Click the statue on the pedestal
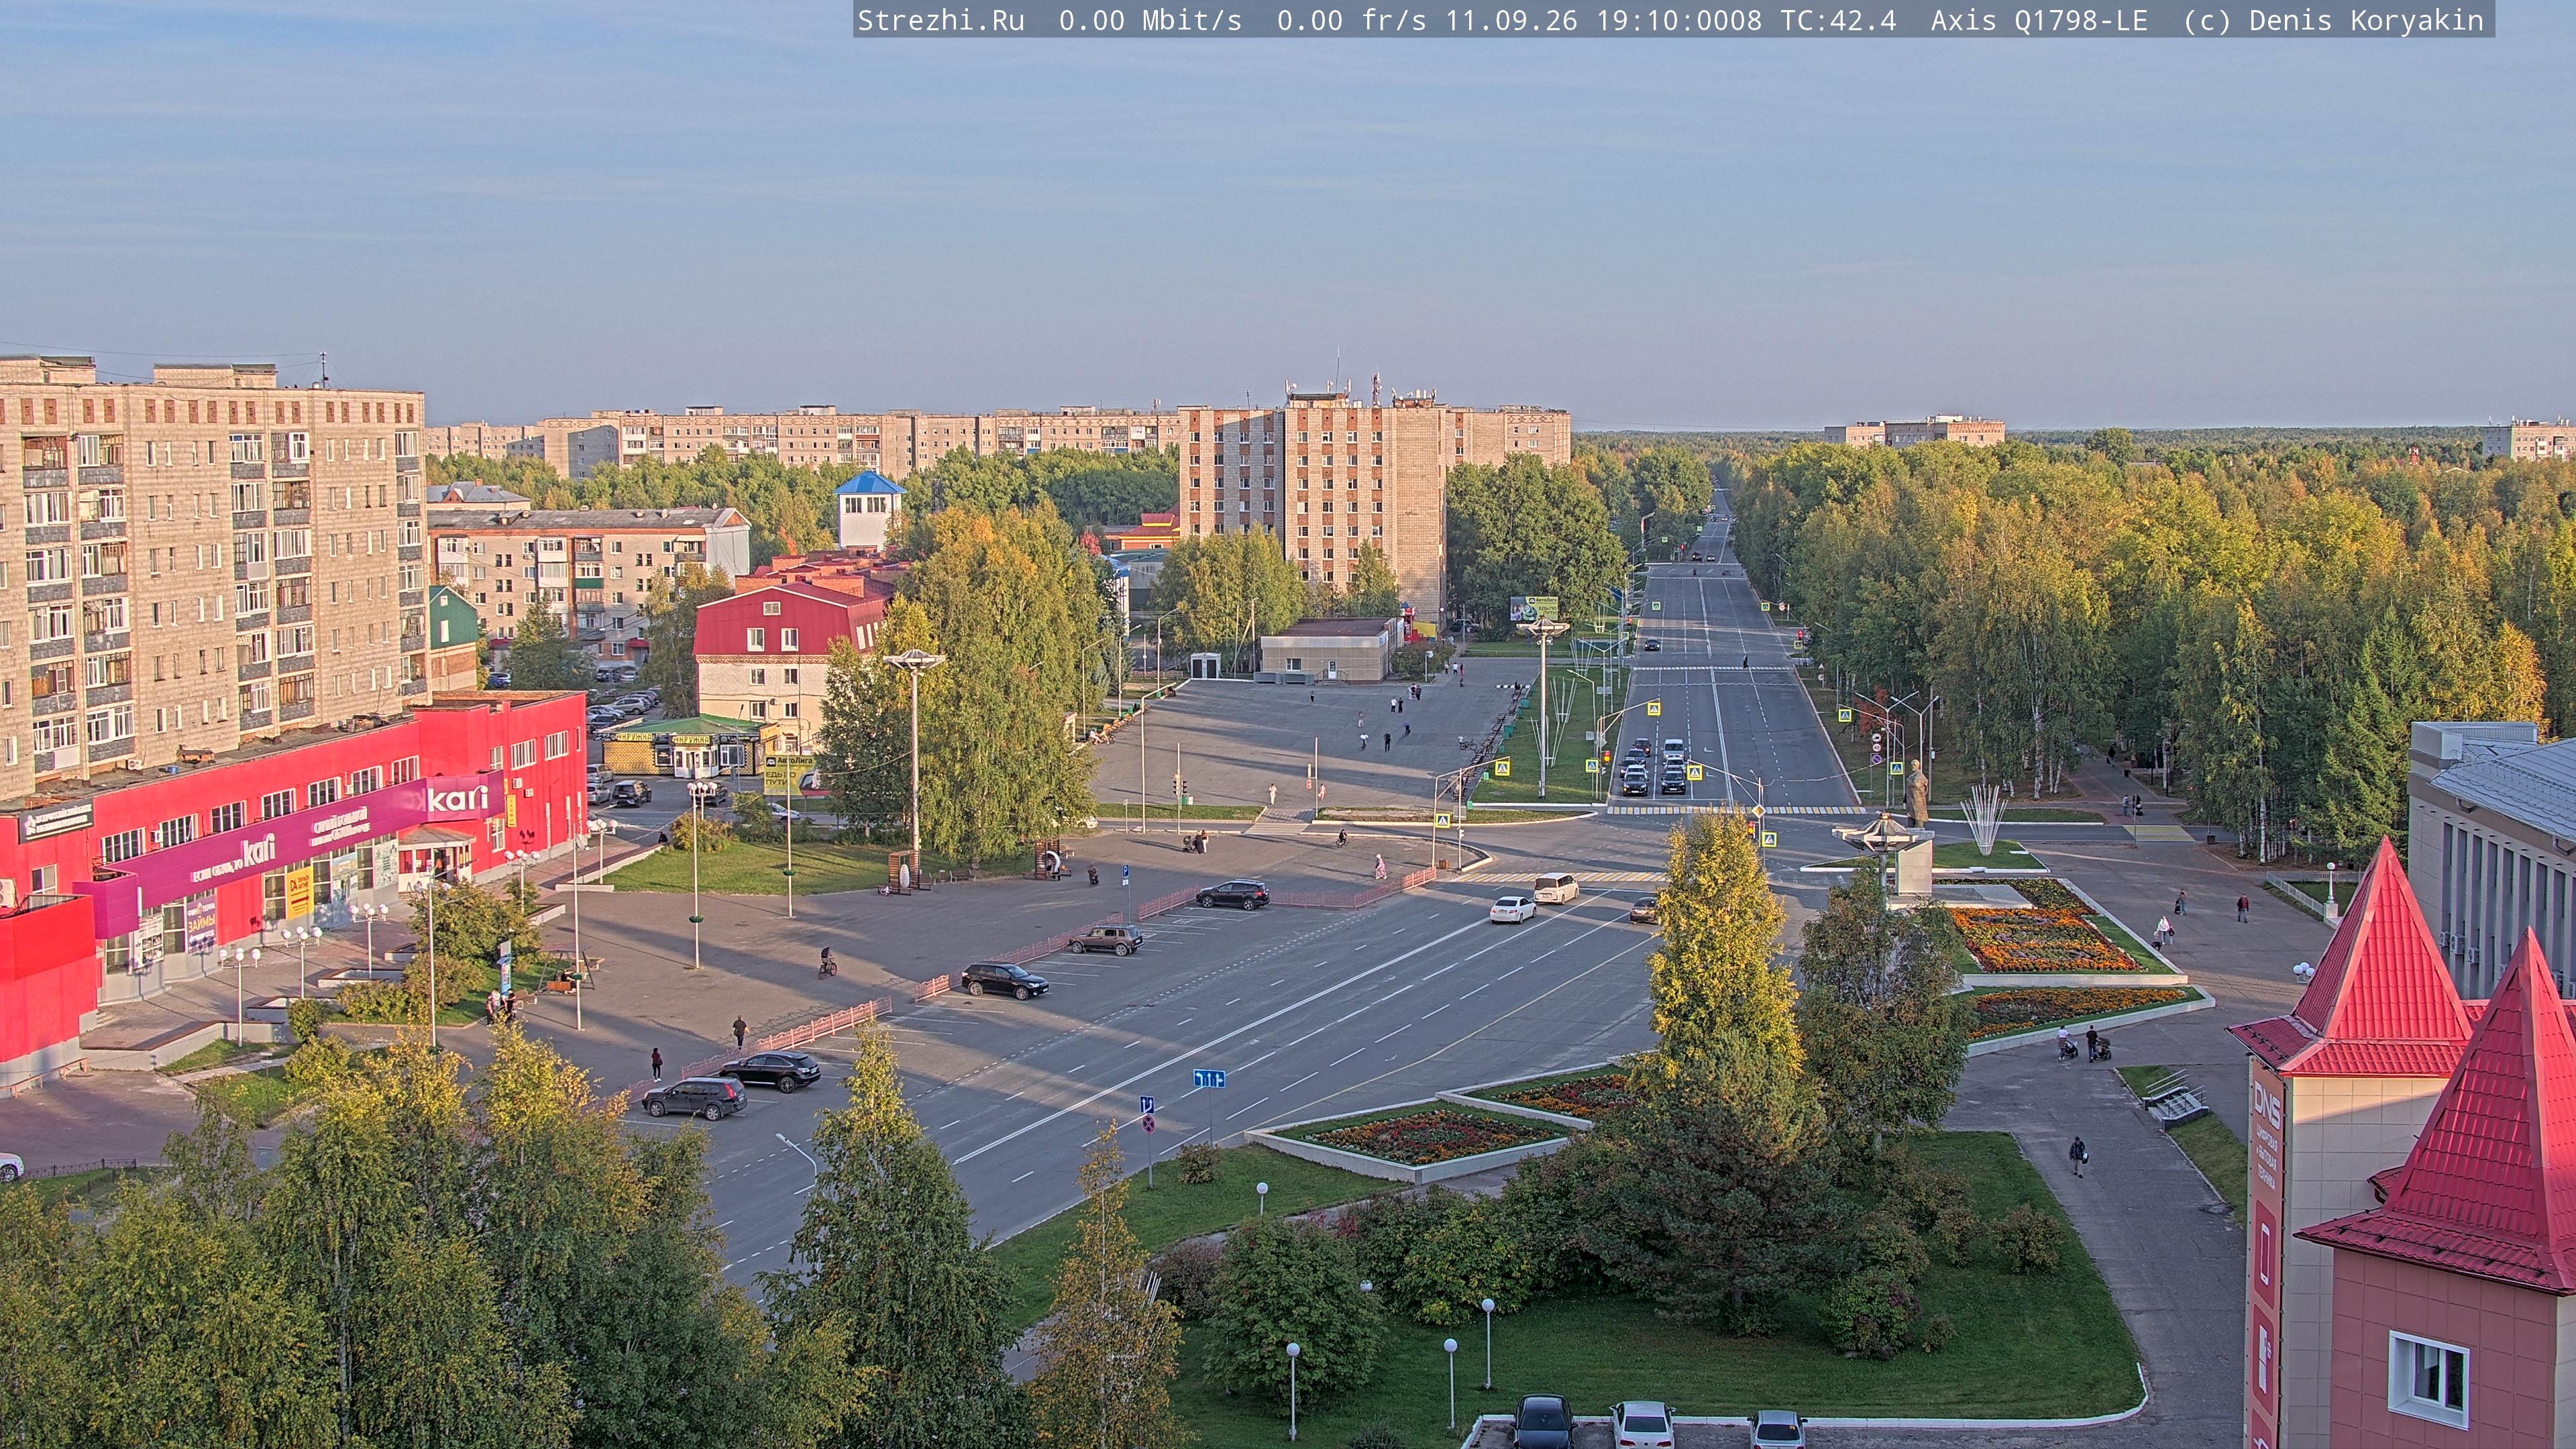Screen dimensions: 2576x1449 (x=1916, y=793)
